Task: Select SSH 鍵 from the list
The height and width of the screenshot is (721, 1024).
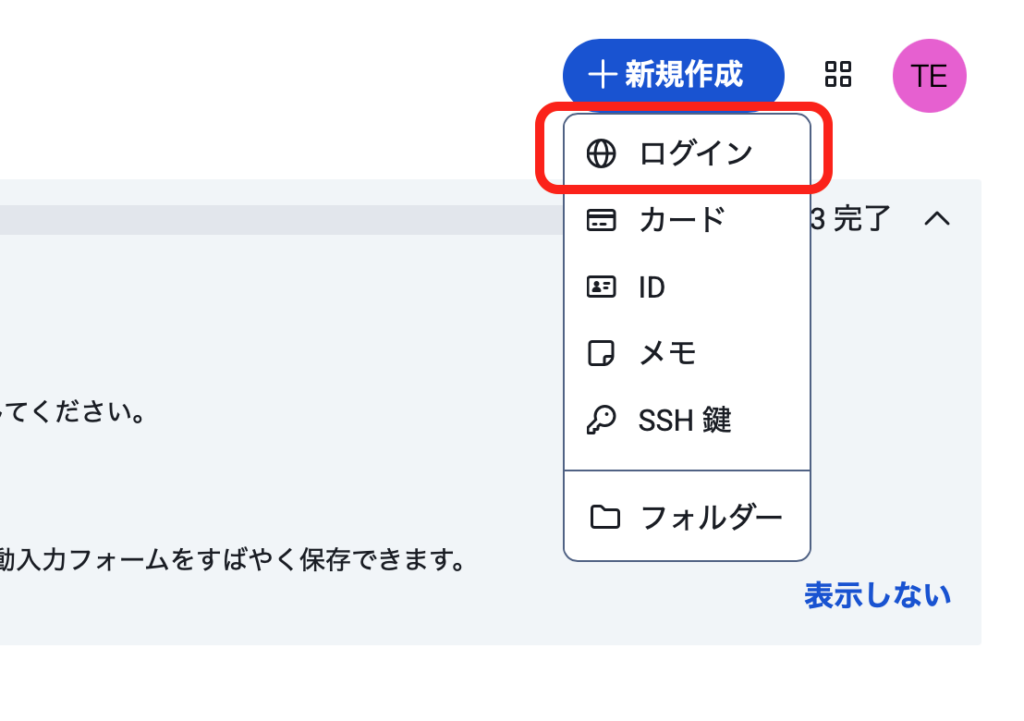Action: tap(687, 420)
